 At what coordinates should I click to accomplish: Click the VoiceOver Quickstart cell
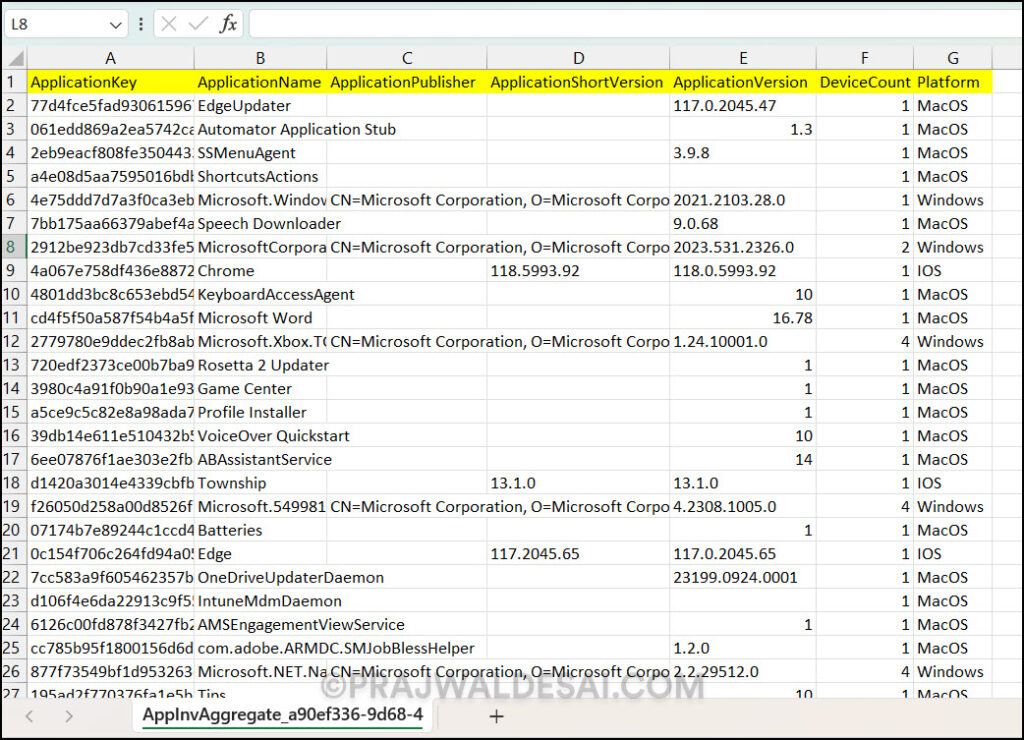pos(260,436)
